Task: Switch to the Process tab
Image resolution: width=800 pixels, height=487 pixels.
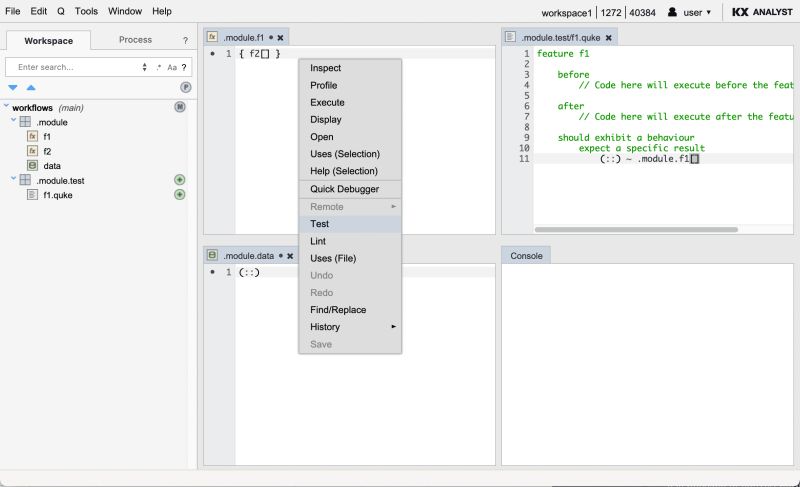Action: 135,40
